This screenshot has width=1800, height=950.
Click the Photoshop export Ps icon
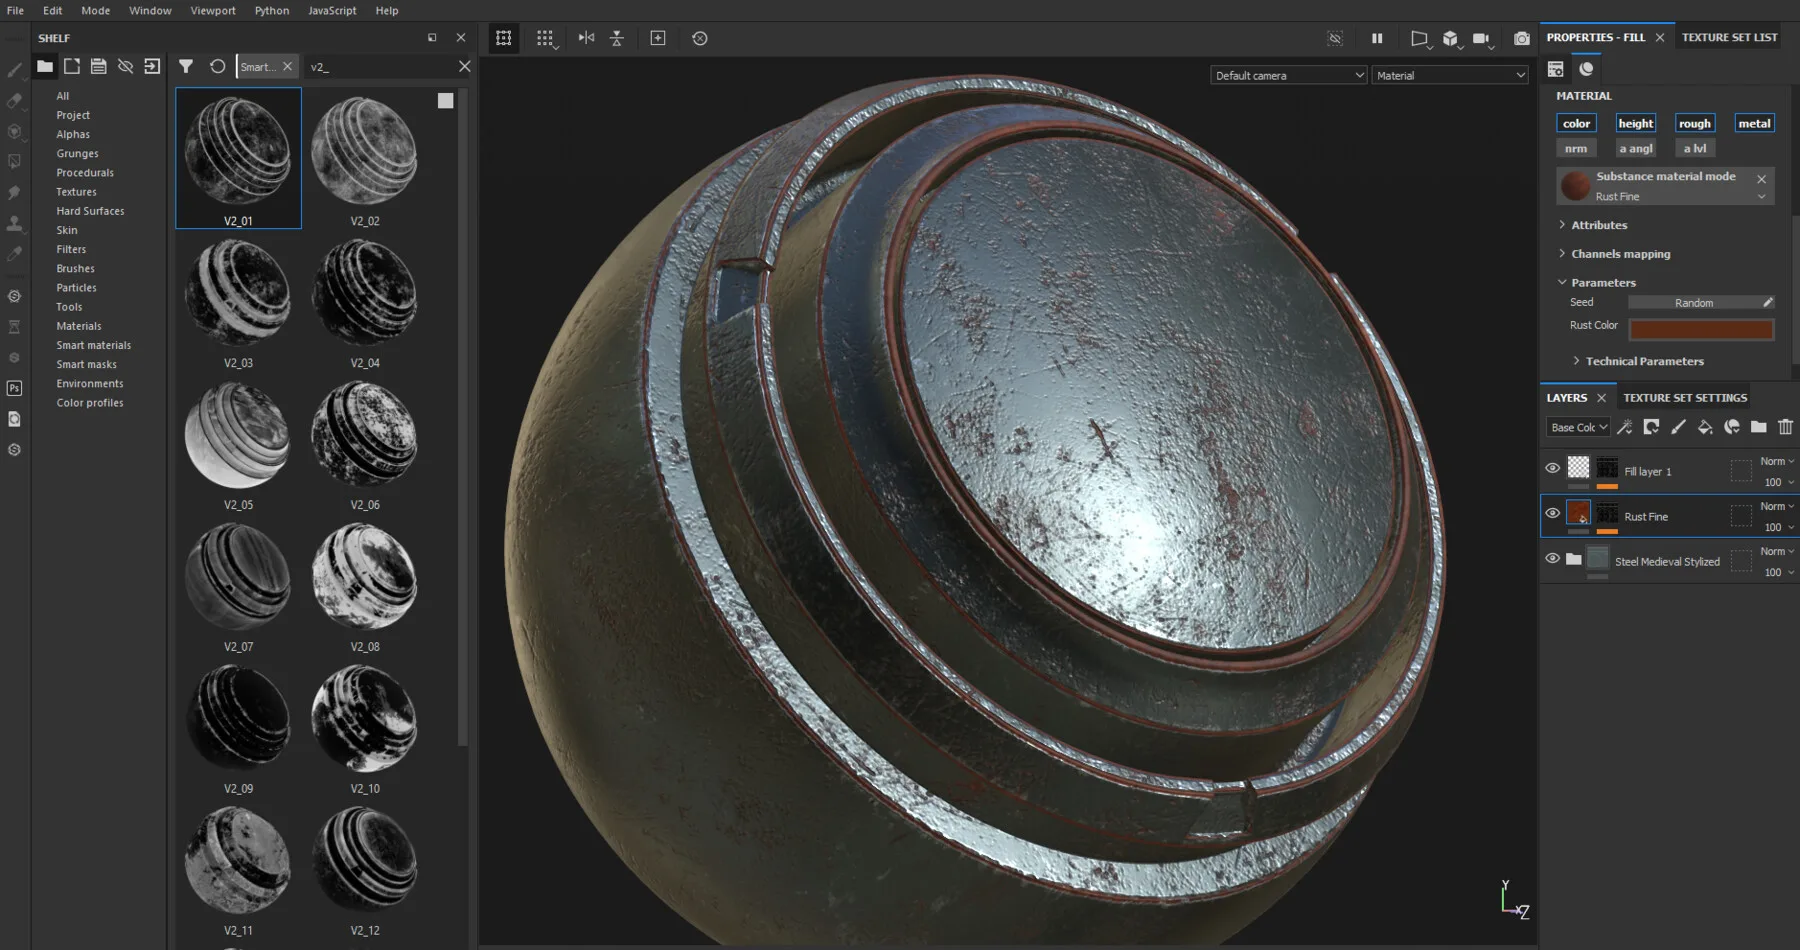(x=14, y=388)
